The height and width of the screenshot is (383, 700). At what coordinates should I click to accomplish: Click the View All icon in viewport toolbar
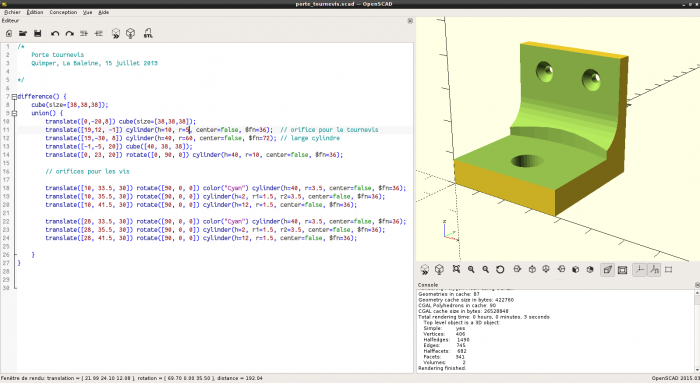pyautogui.click(x=456, y=269)
